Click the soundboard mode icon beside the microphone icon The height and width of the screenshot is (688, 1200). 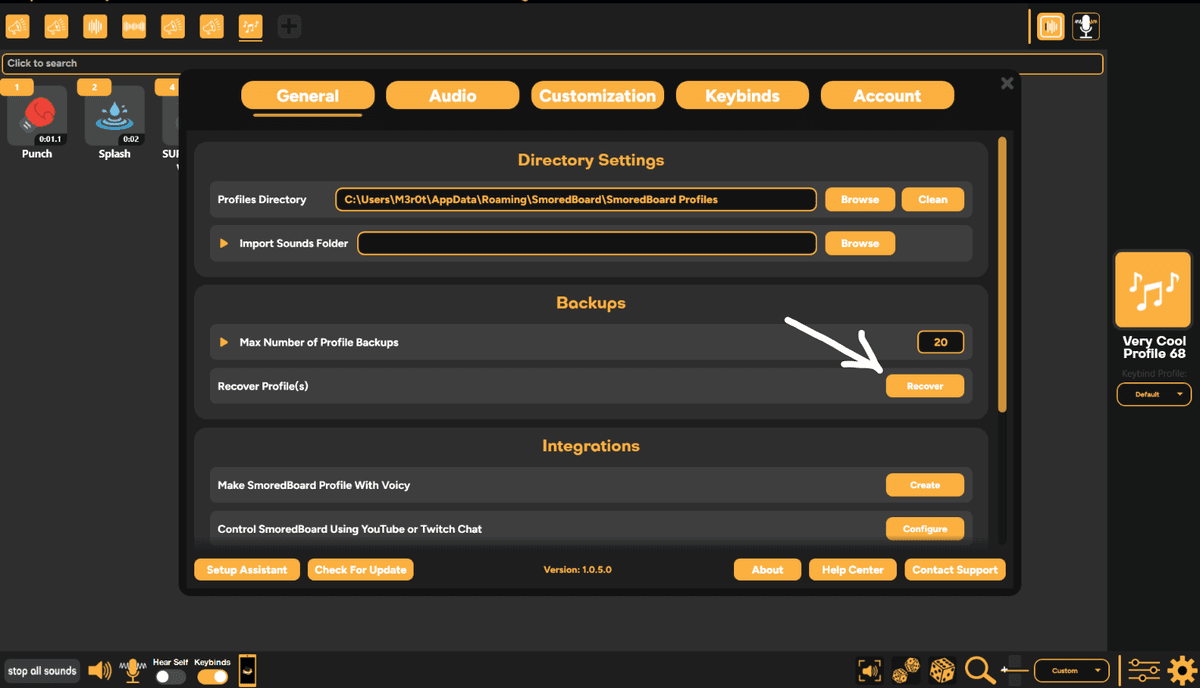[1050, 26]
